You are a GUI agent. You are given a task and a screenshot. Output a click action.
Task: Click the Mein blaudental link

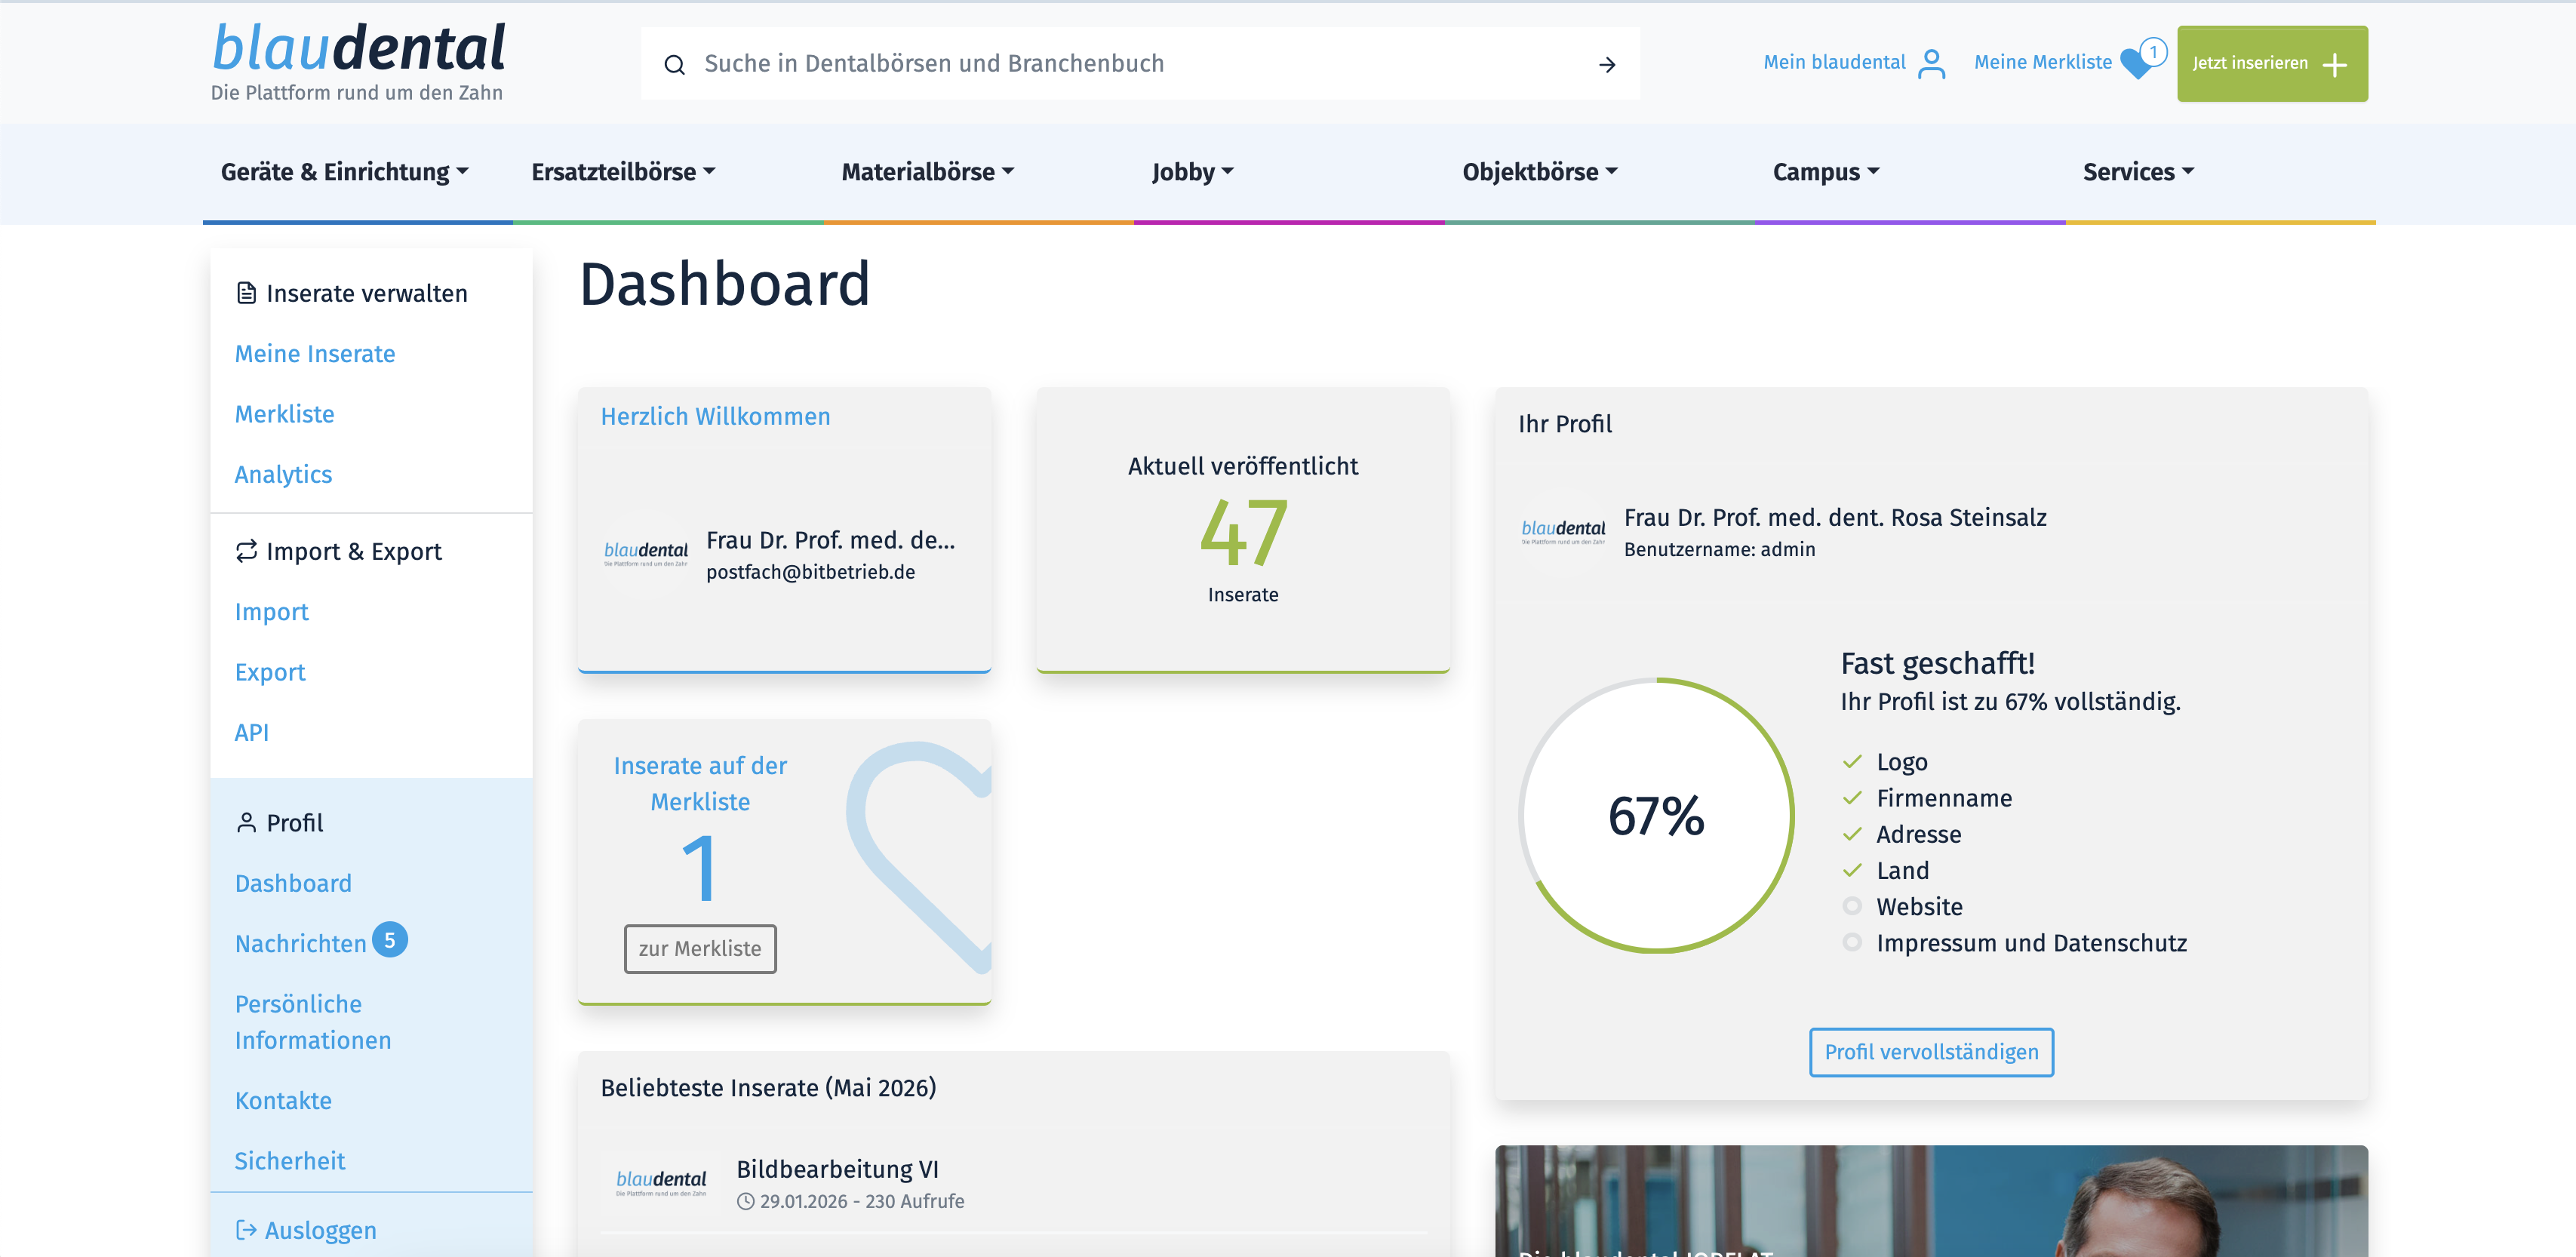1834,62
